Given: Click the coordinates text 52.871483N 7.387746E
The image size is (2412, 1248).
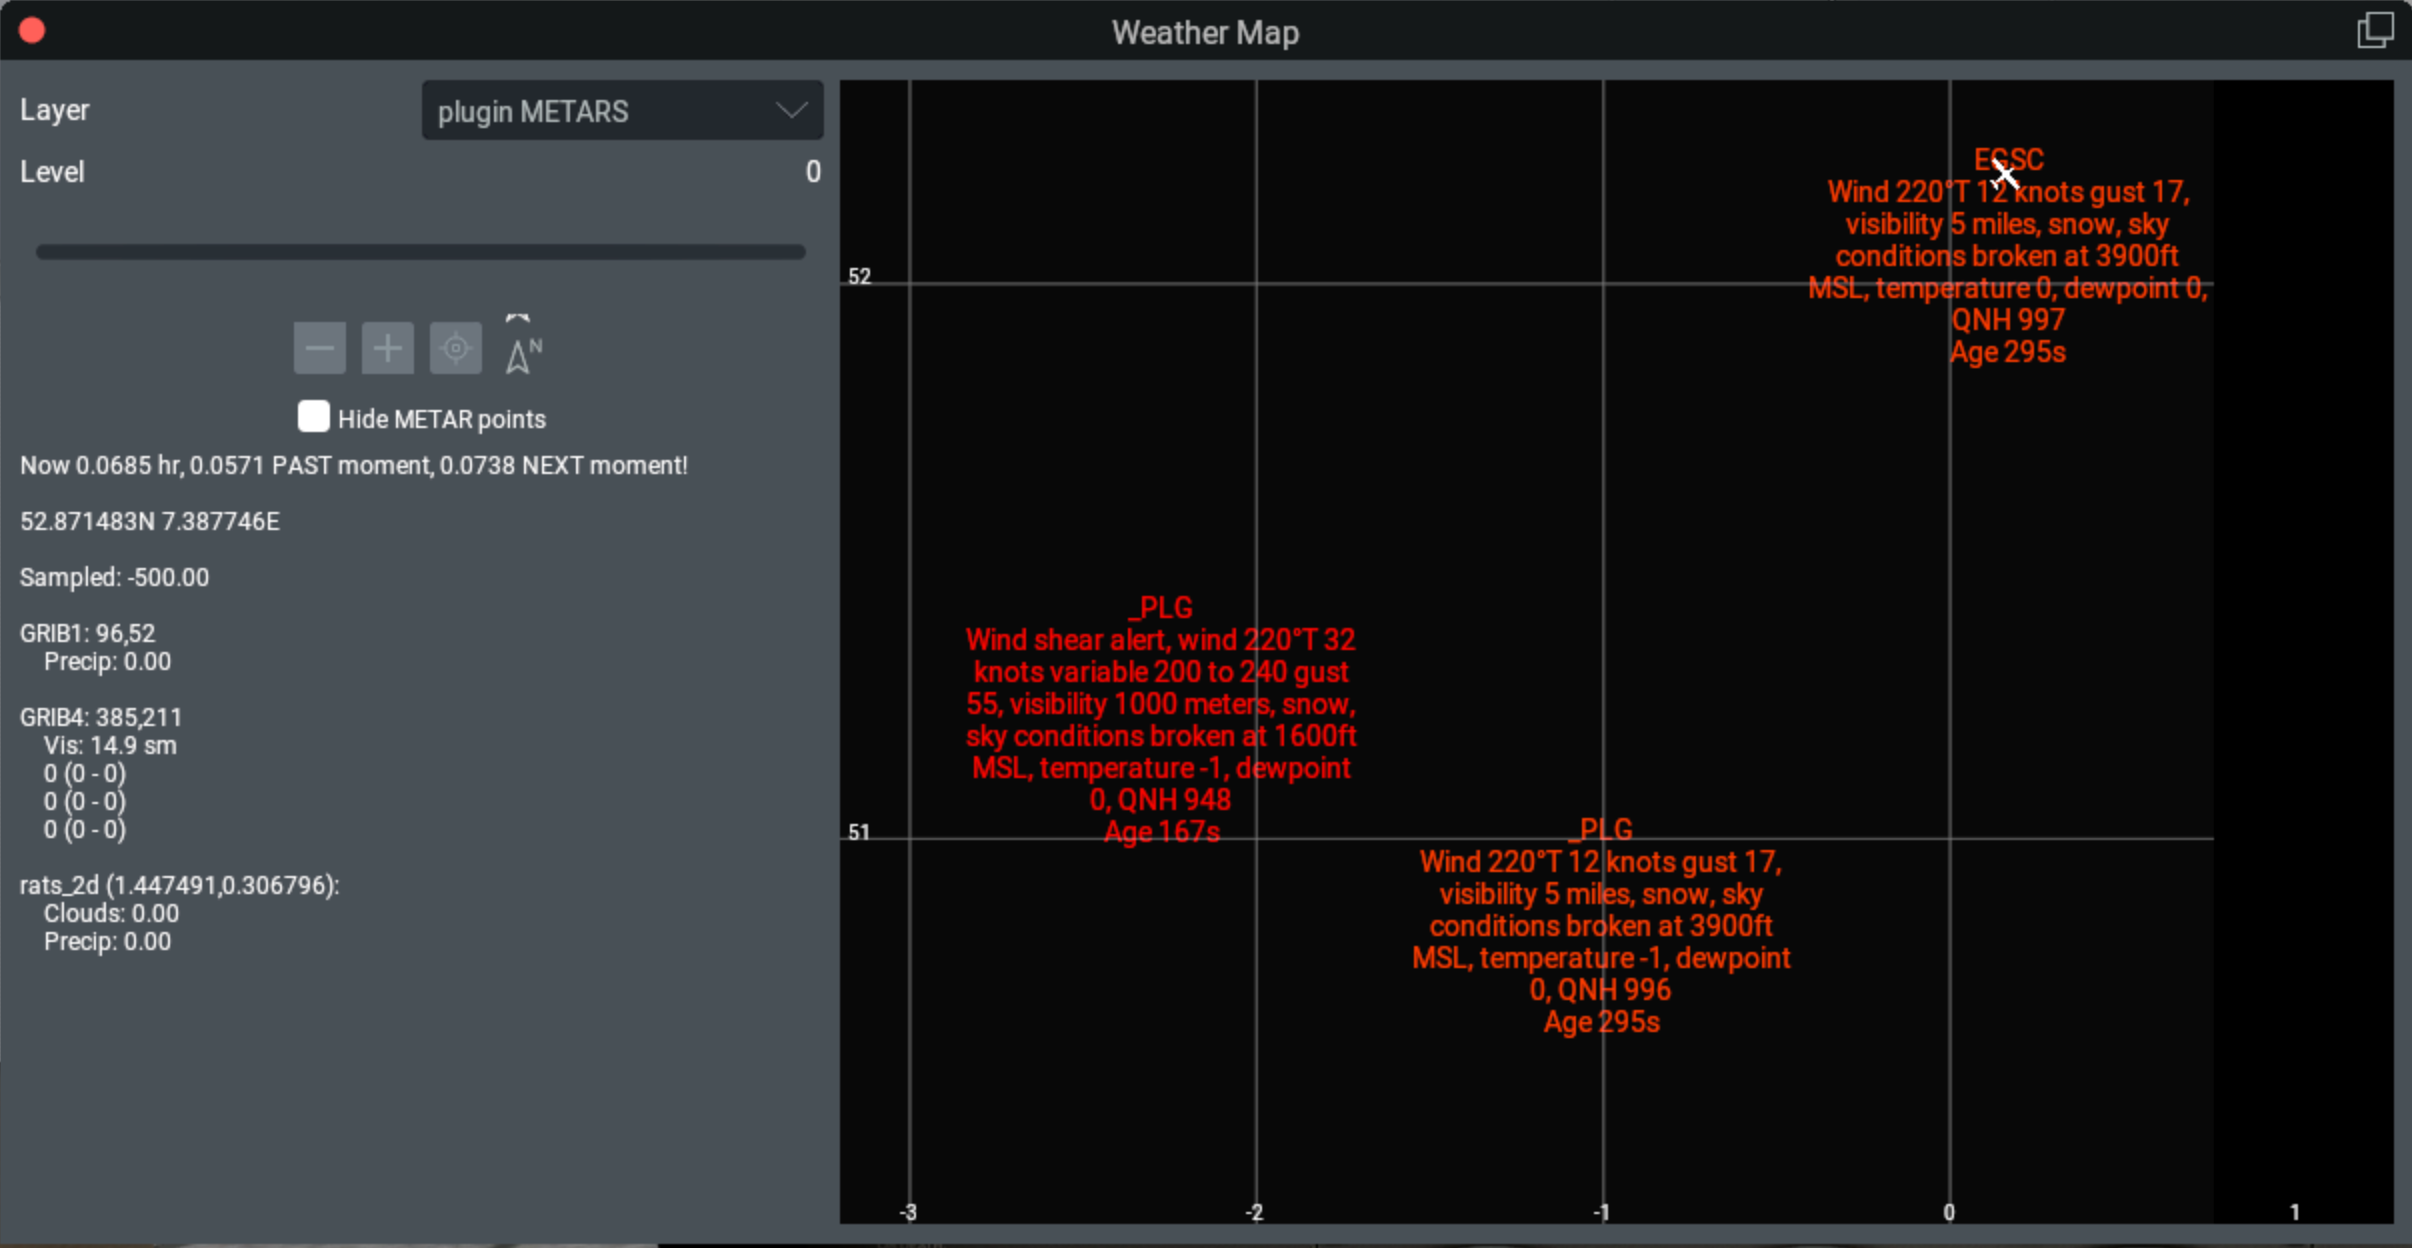Looking at the screenshot, I should coord(150,521).
